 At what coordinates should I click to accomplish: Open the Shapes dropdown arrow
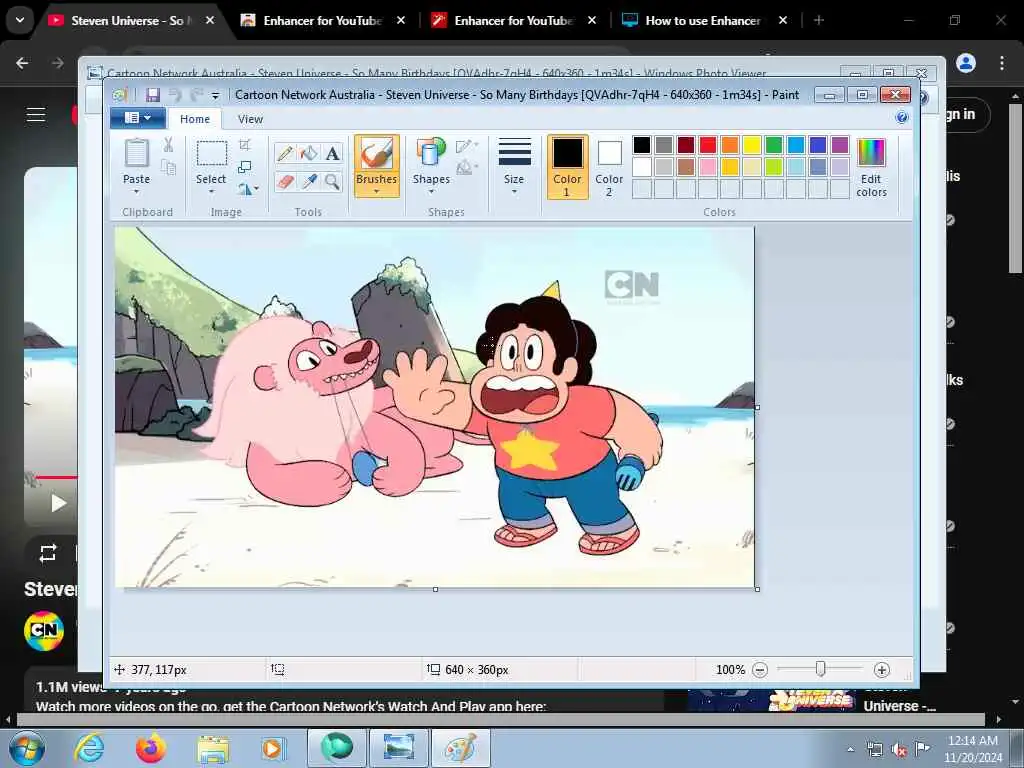pos(431,192)
